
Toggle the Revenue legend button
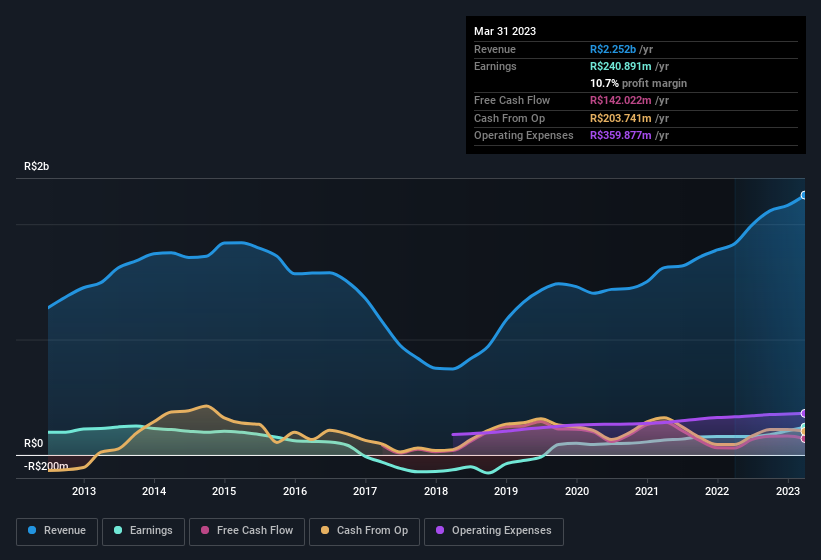57,531
